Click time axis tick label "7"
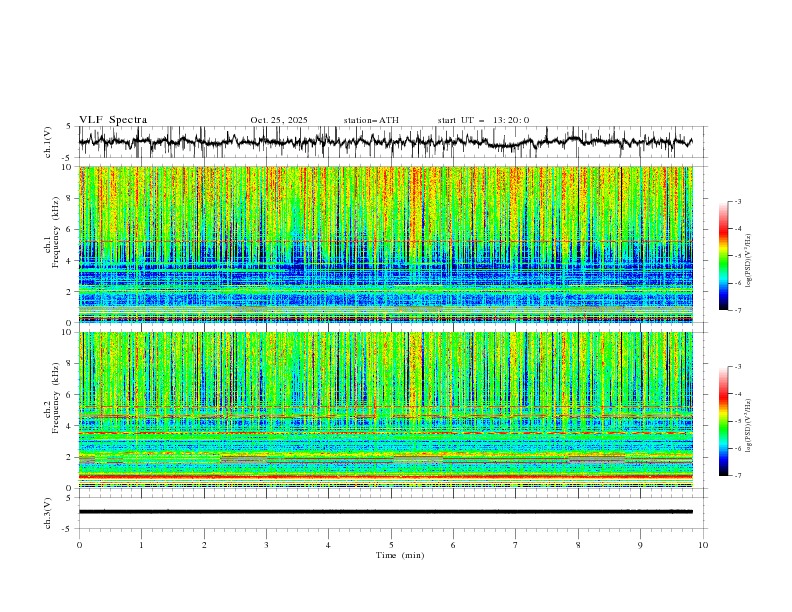Viewport: 792px width, 612px height. coord(515,545)
